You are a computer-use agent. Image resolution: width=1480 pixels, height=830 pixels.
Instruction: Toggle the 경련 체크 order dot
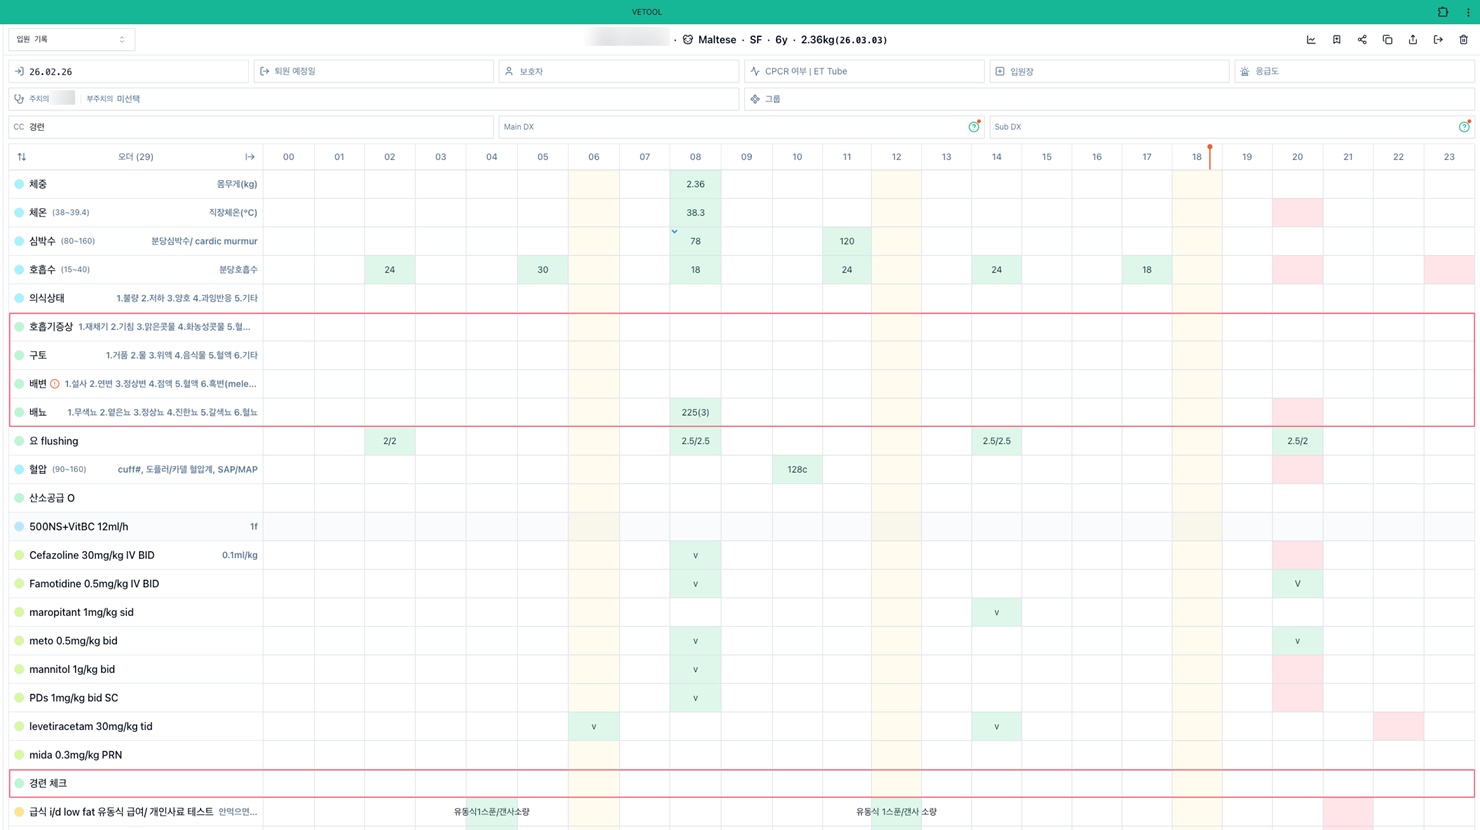click(x=19, y=783)
